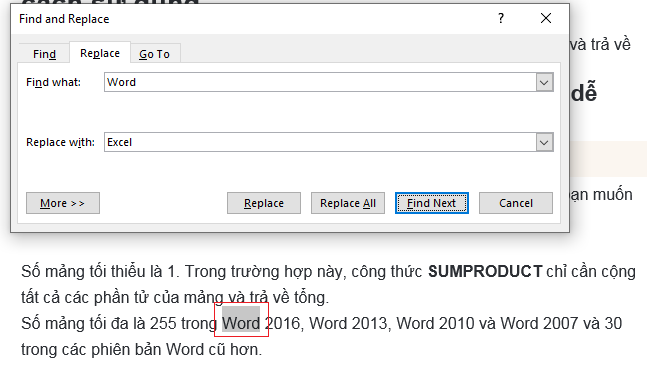Click the text 'Word 2007' in document
The image size is (669, 371).
click(x=539, y=323)
